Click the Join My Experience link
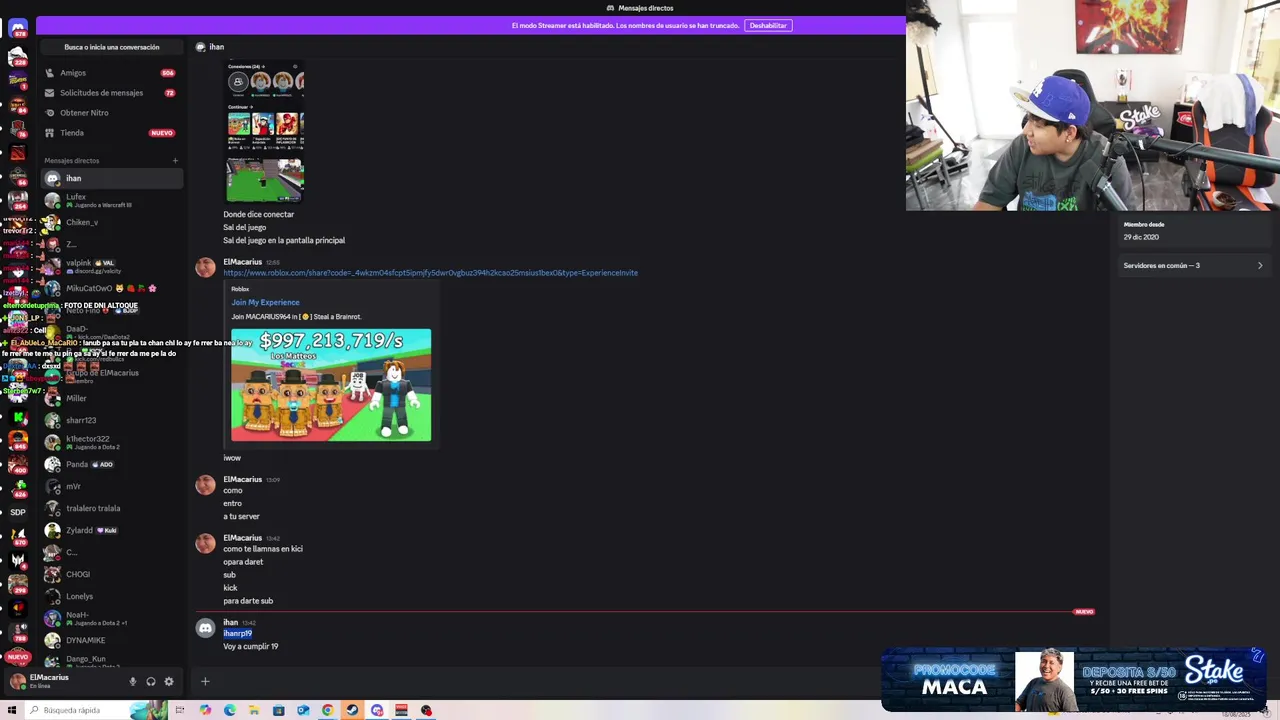 pos(265,302)
